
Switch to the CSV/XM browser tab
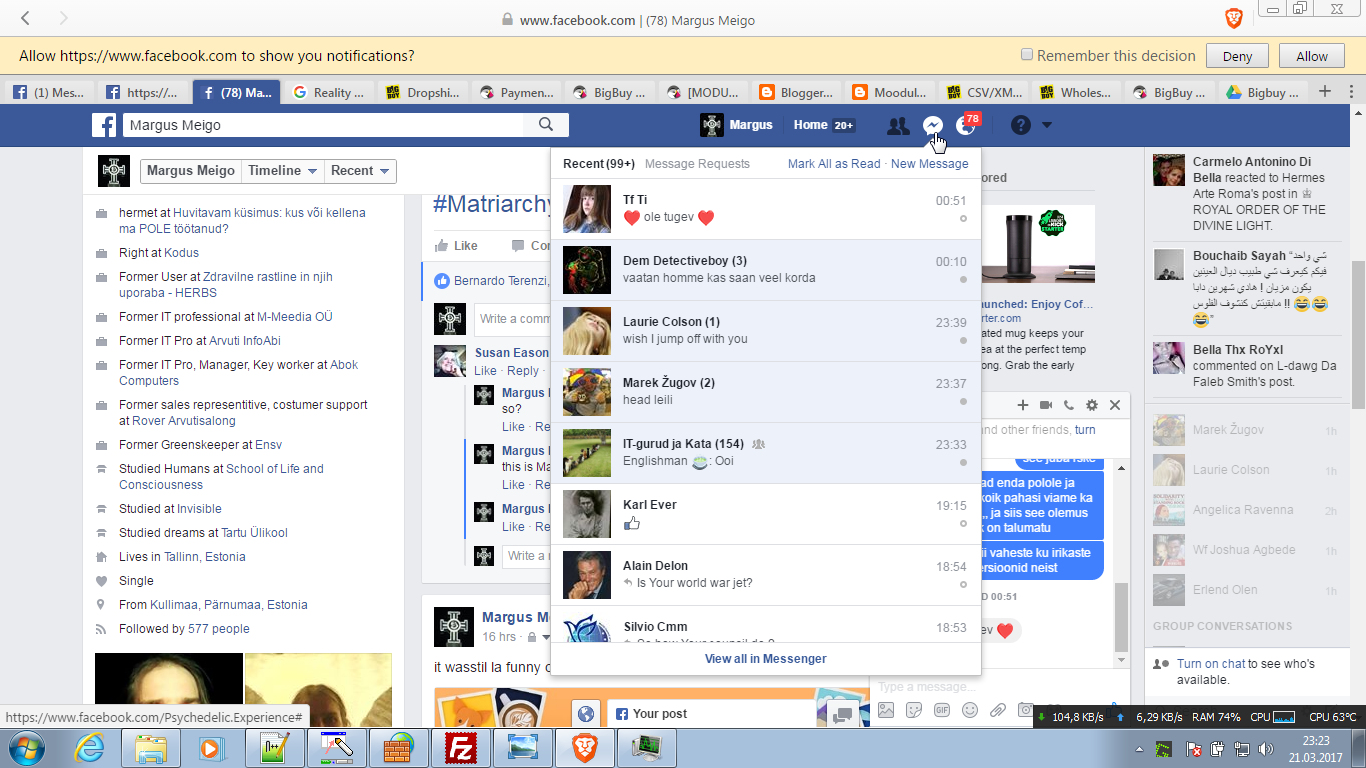(983, 92)
